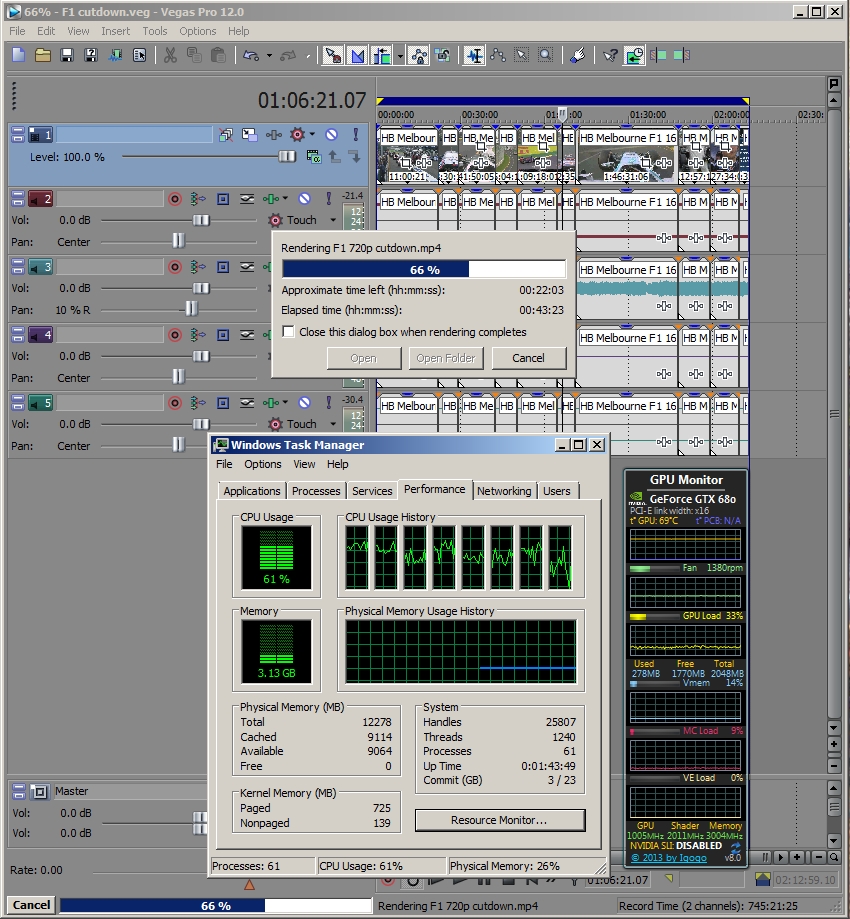Open the Auto Ripple mode dropdown arrow
The width and height of the screenshot is (850, 919).
pos(400,56)
